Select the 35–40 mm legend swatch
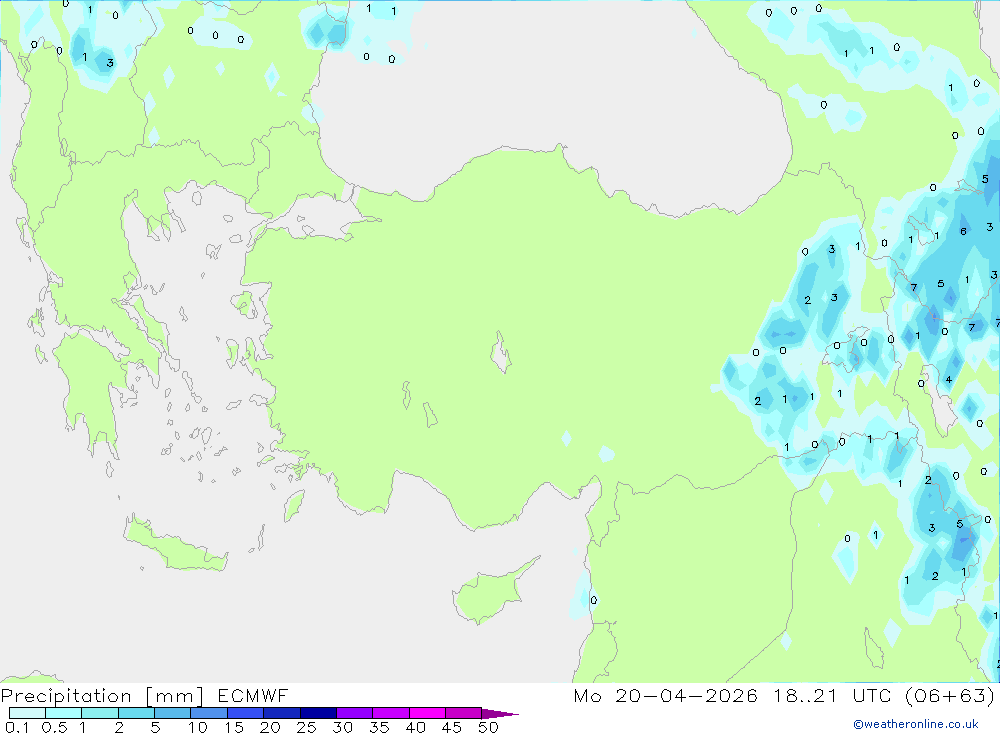1000x733 pixels. 391,713
